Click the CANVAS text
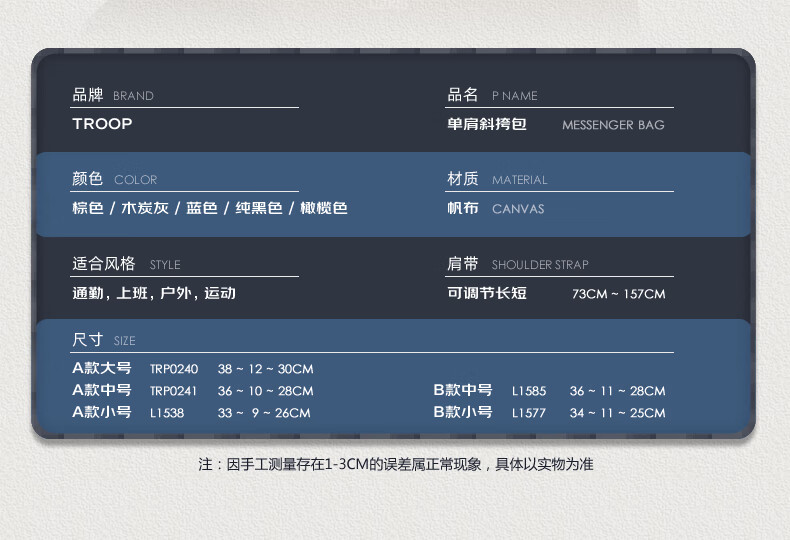790x540 pixels. (518, 209)
